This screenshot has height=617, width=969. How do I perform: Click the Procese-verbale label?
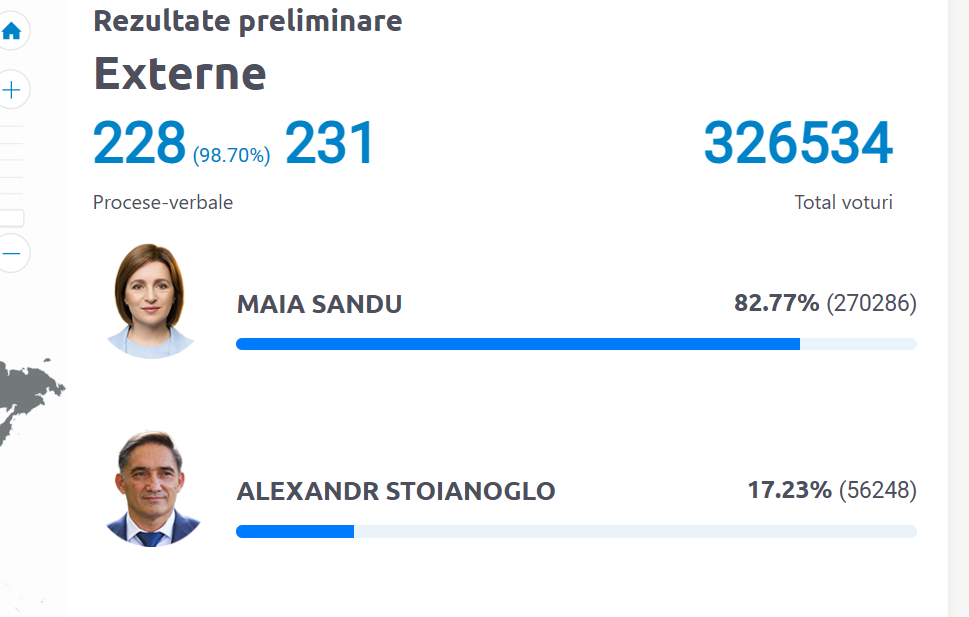coord(163,202)
